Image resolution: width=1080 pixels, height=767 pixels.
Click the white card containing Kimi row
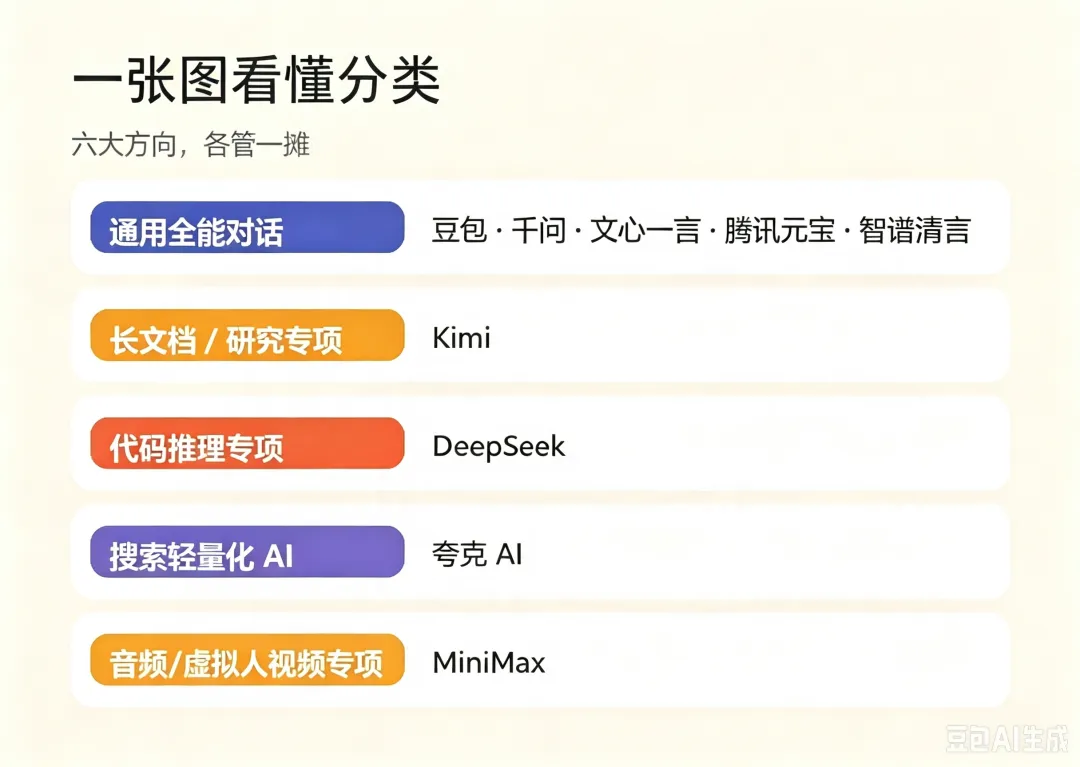540,335
